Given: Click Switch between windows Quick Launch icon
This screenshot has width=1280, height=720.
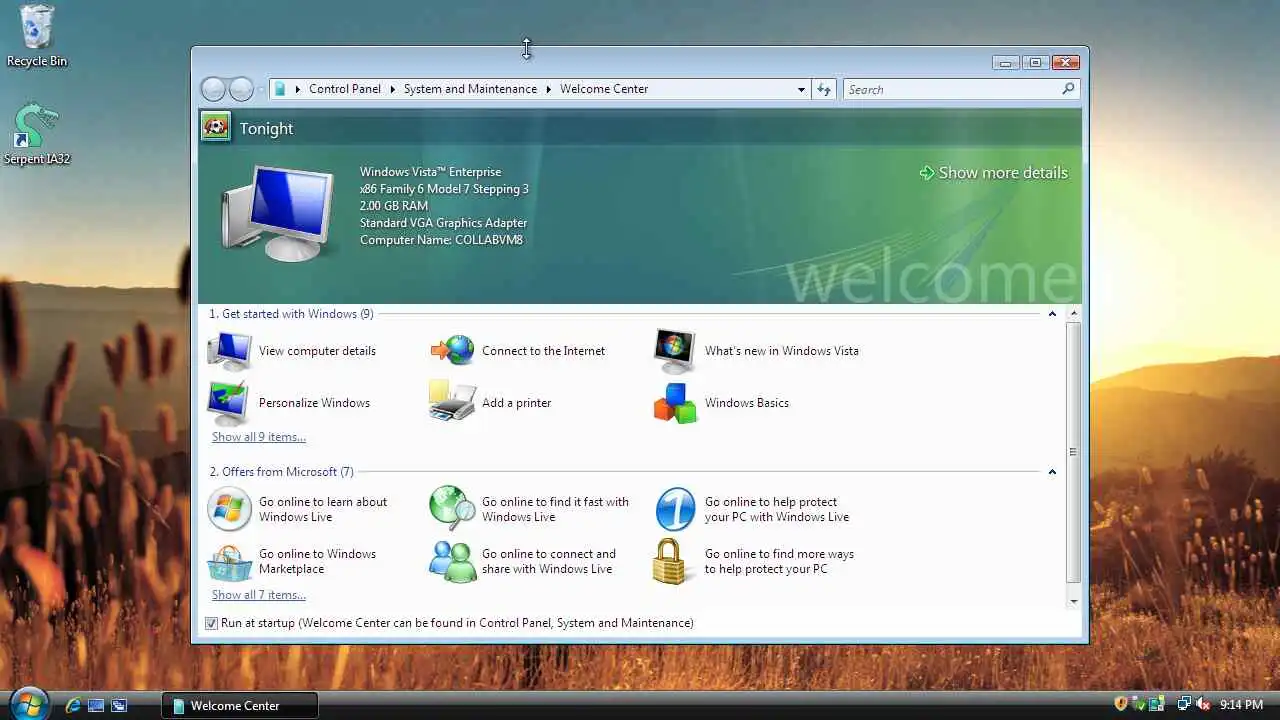Looking at the screenshot, I should (119, 706).
